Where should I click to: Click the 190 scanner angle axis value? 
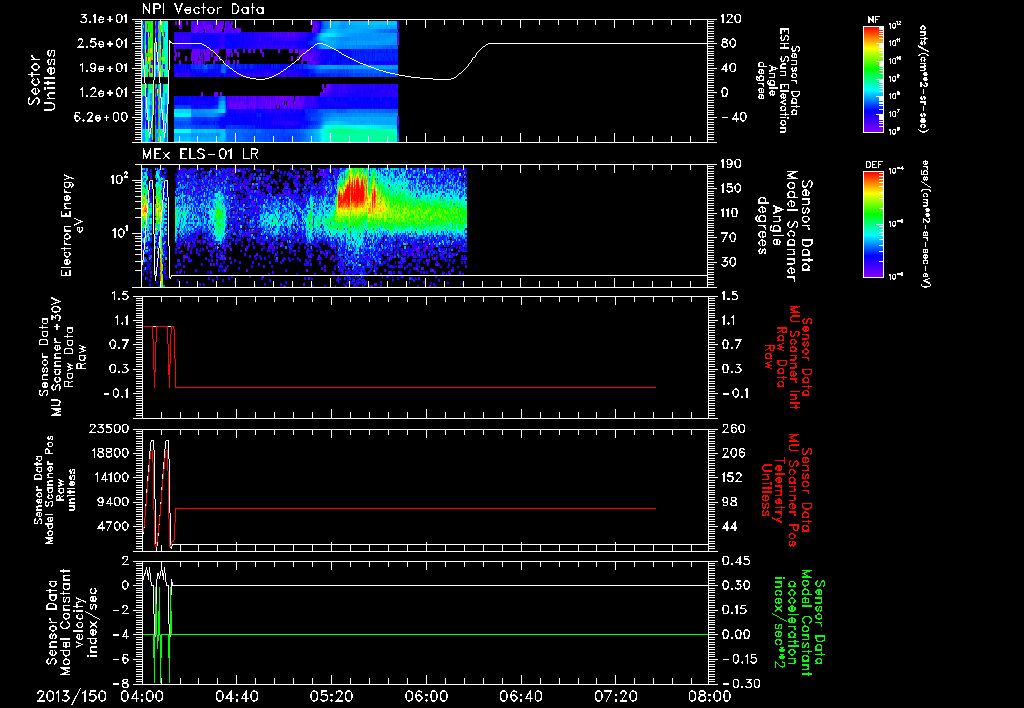click(733, 164)
